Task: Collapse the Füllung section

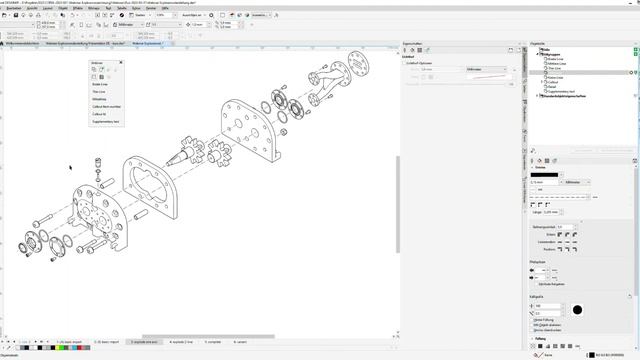Action: tap(532, 339)
